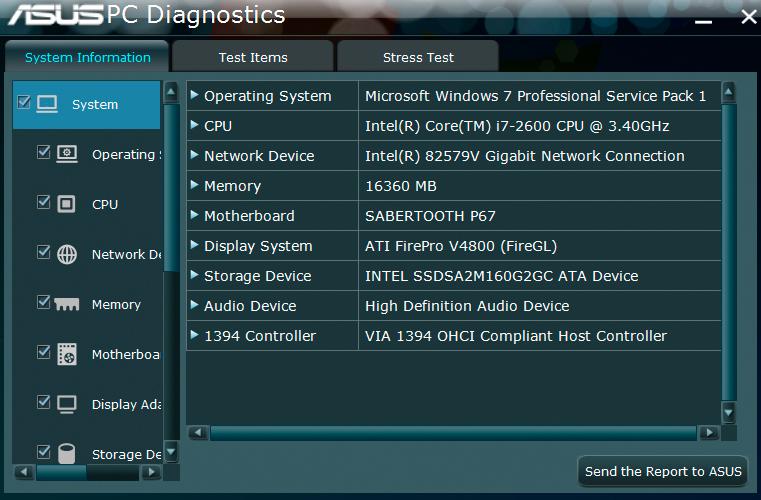761x500 pixels.
Task: Close the PC Diagnostics window
Action: coord(749,17)
